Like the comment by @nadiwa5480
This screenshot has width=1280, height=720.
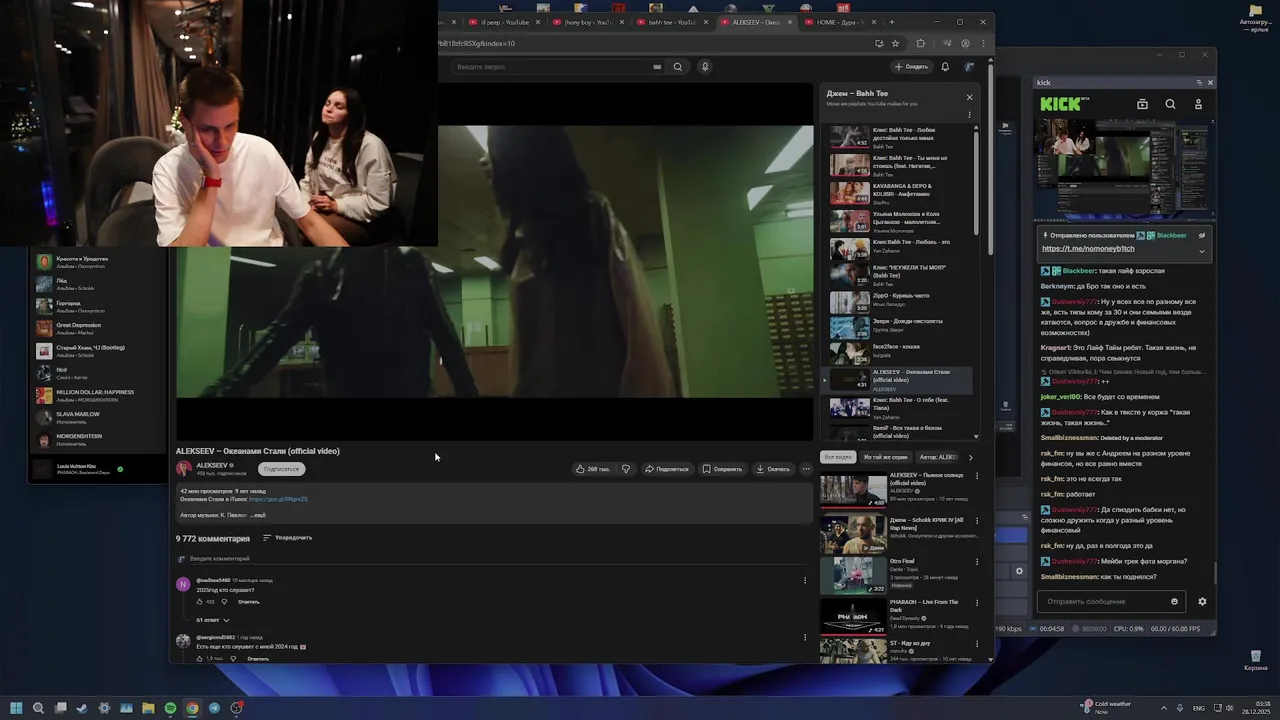click(199, 602)
